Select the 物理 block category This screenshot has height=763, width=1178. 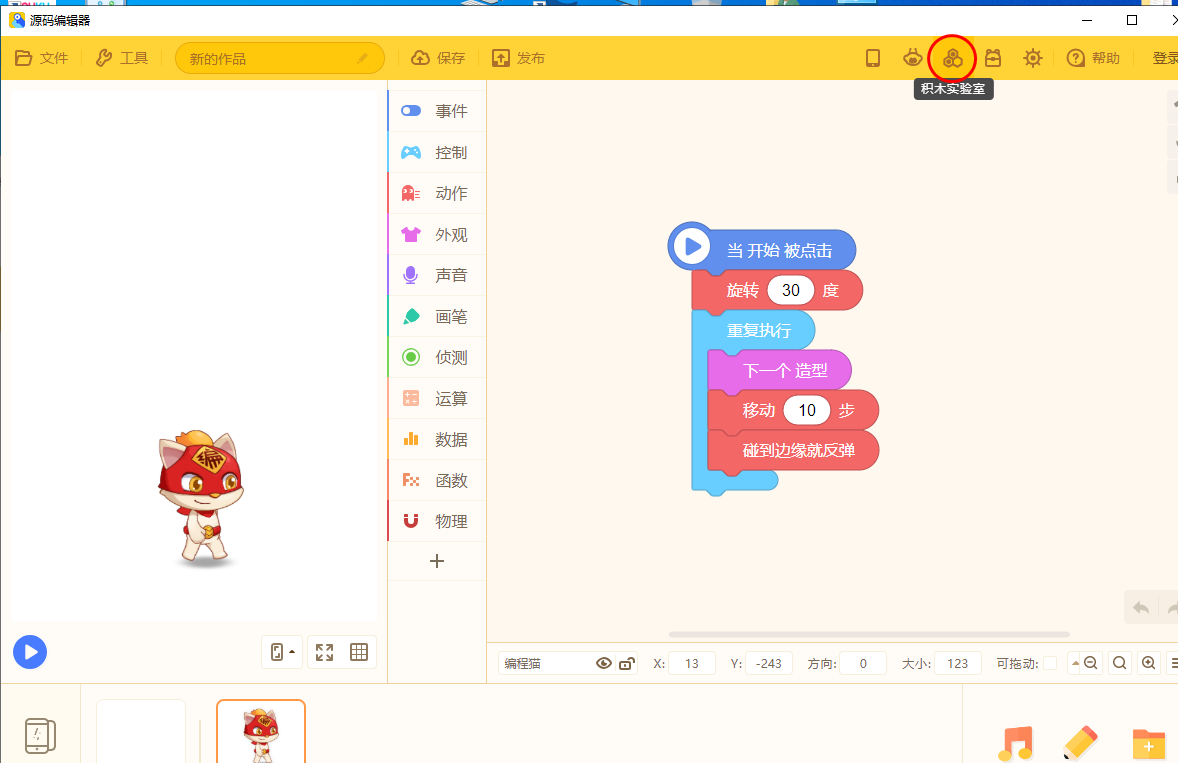pyautogui.click(x=437, y=520)
